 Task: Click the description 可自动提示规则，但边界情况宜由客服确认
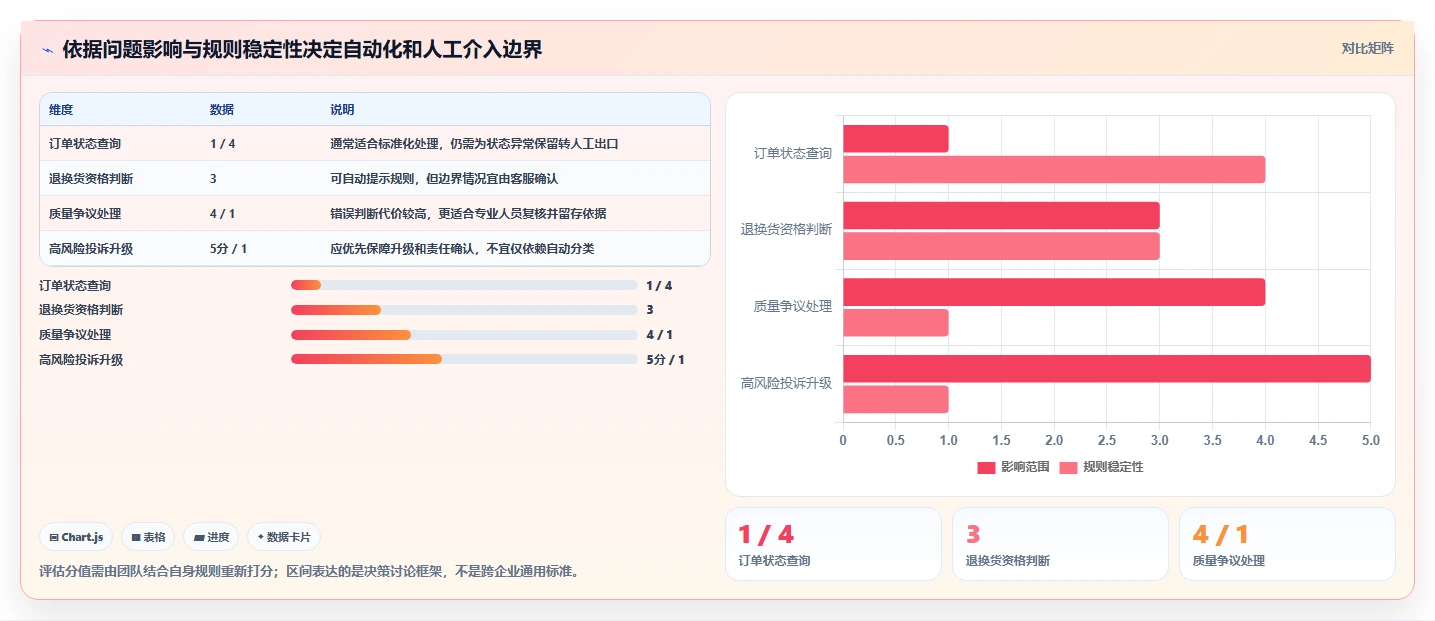tap(444, 179)
